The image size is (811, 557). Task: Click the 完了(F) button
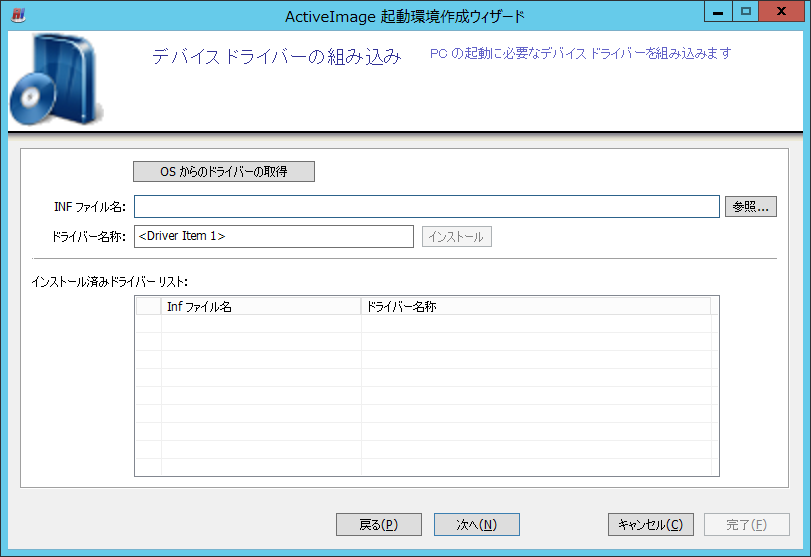coord(746,524)
